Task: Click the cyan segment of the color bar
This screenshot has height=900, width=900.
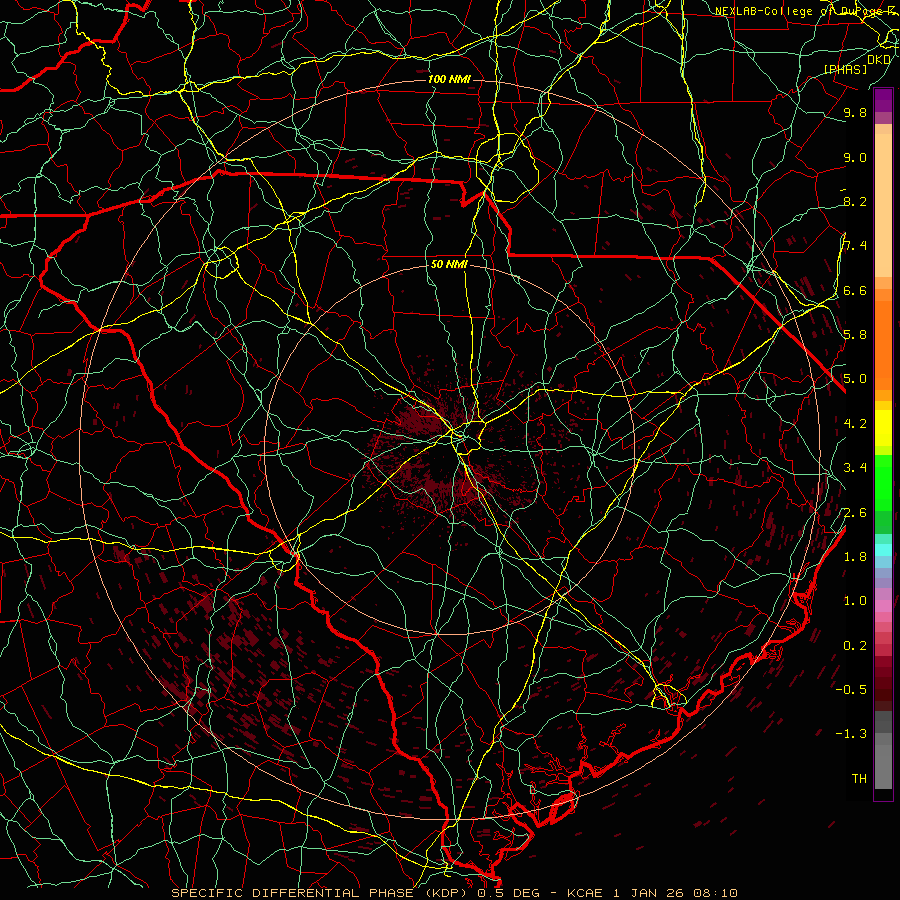Action: click(x=883, y=549)
